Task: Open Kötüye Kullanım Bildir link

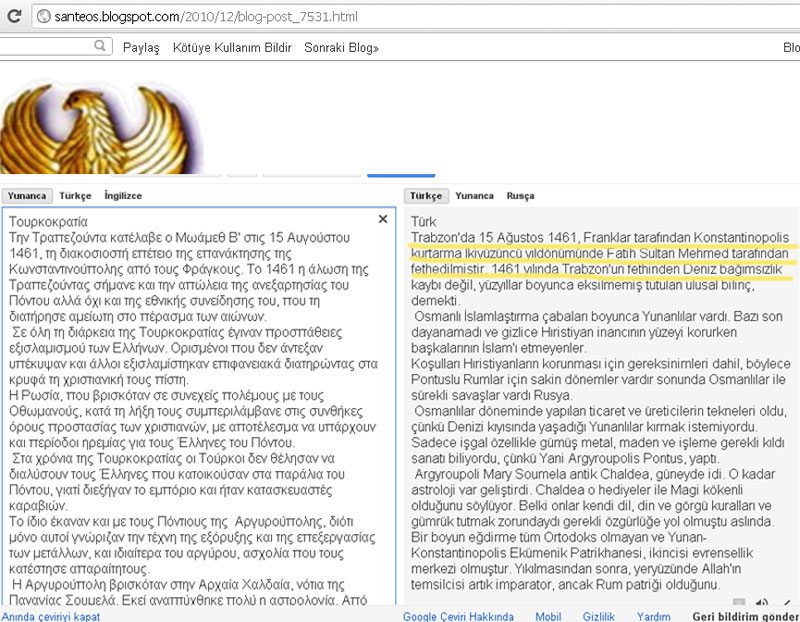Action: [x=231, y=48]
